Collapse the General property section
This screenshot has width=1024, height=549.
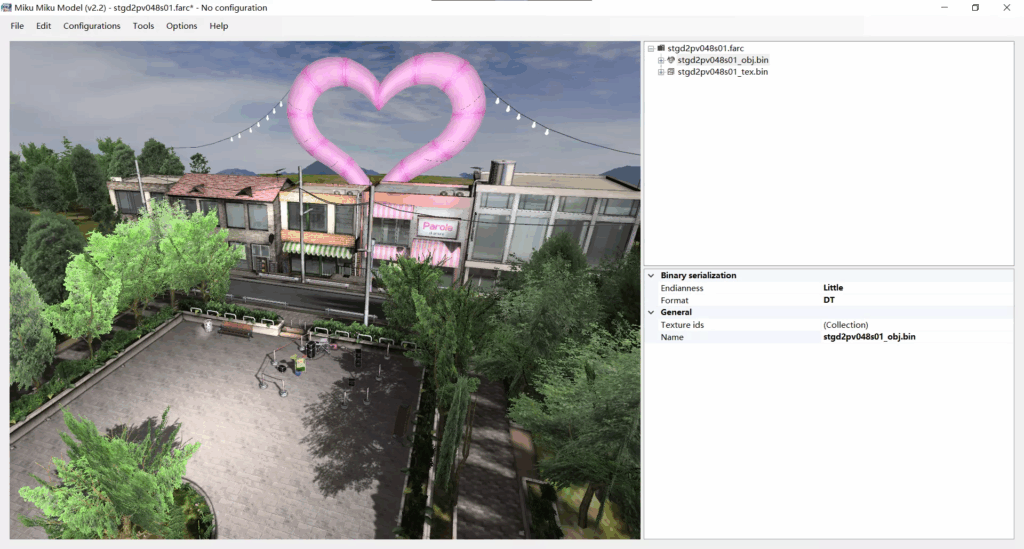click(651, 313)
